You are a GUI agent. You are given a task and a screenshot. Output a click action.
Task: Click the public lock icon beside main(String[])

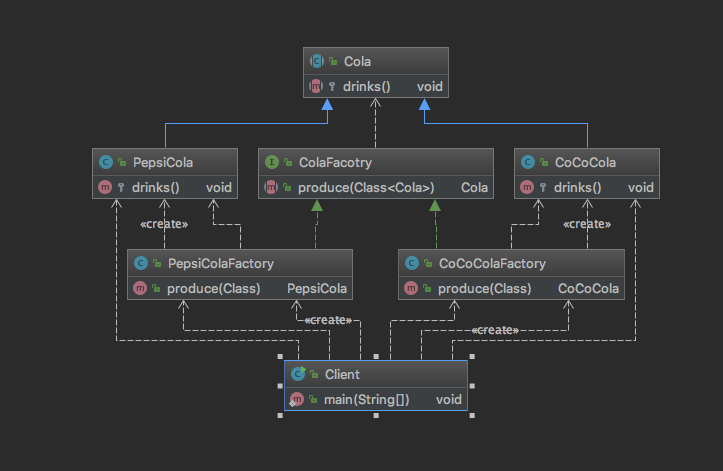coord(313,399)
